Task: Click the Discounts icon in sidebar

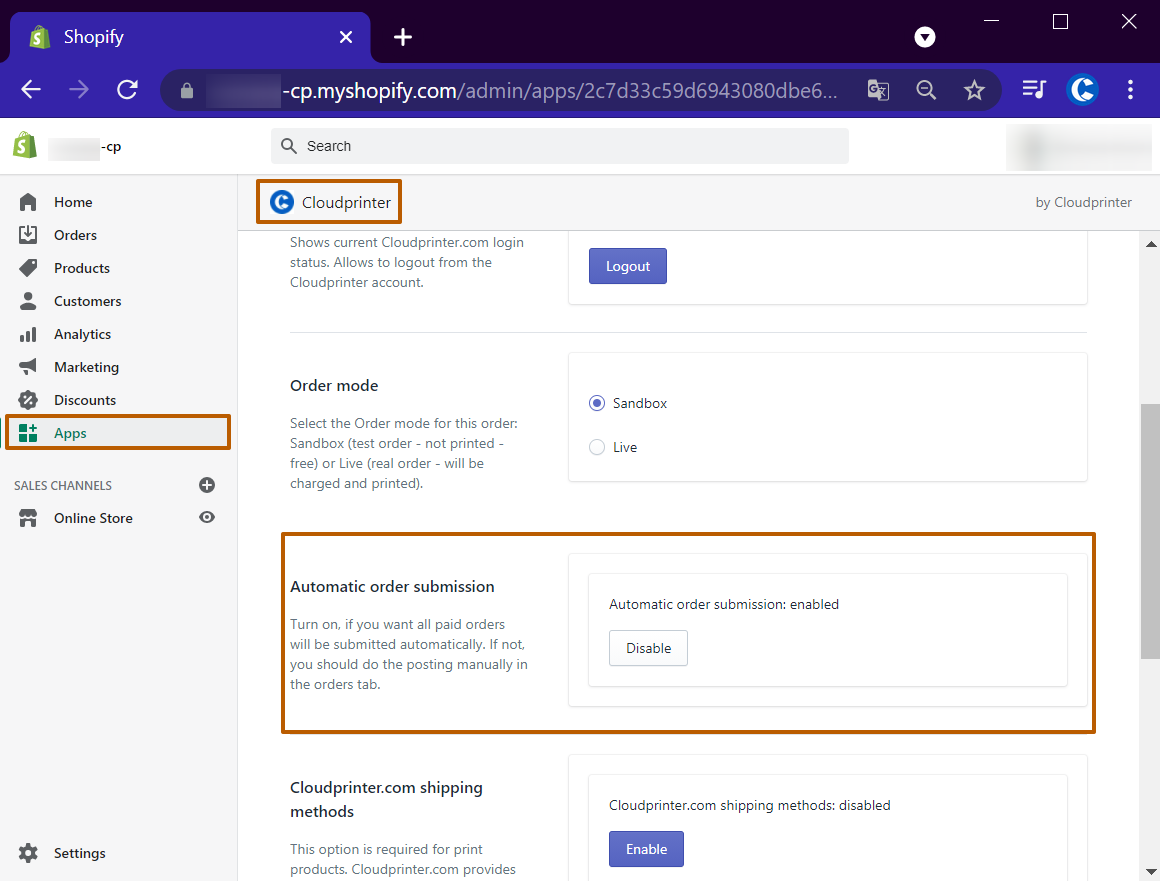Action: pos(28,400)
